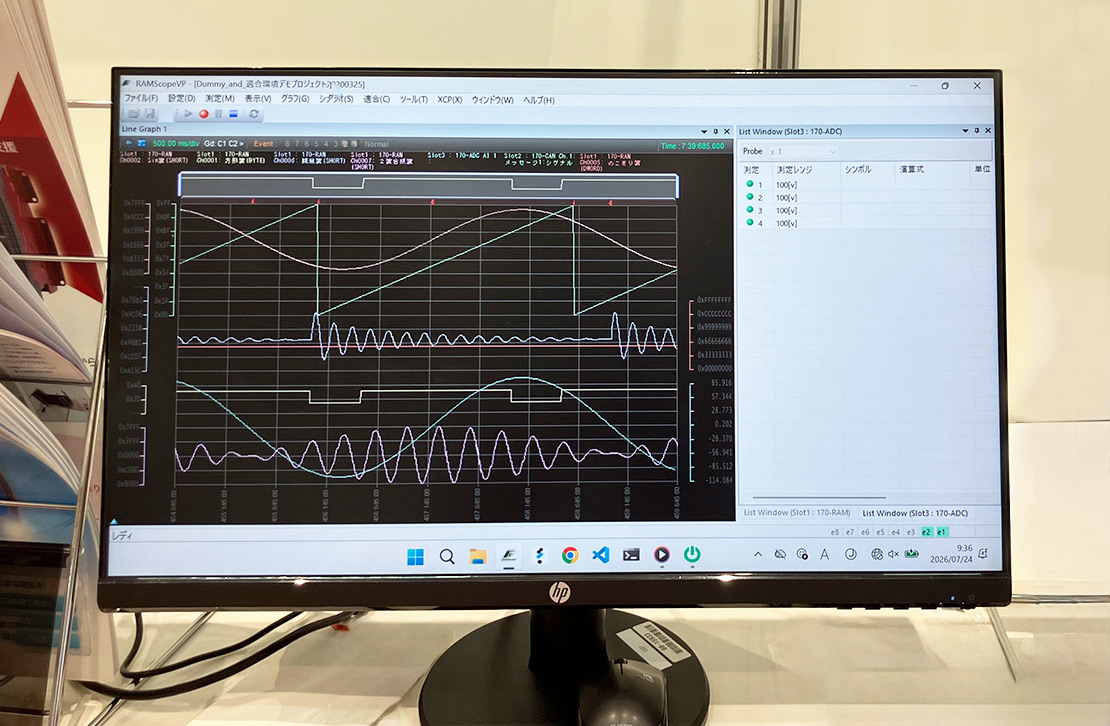Click the pause icon in the toolbar
The height and width of the screenshot is (726, 1110).
click(219, 114)
